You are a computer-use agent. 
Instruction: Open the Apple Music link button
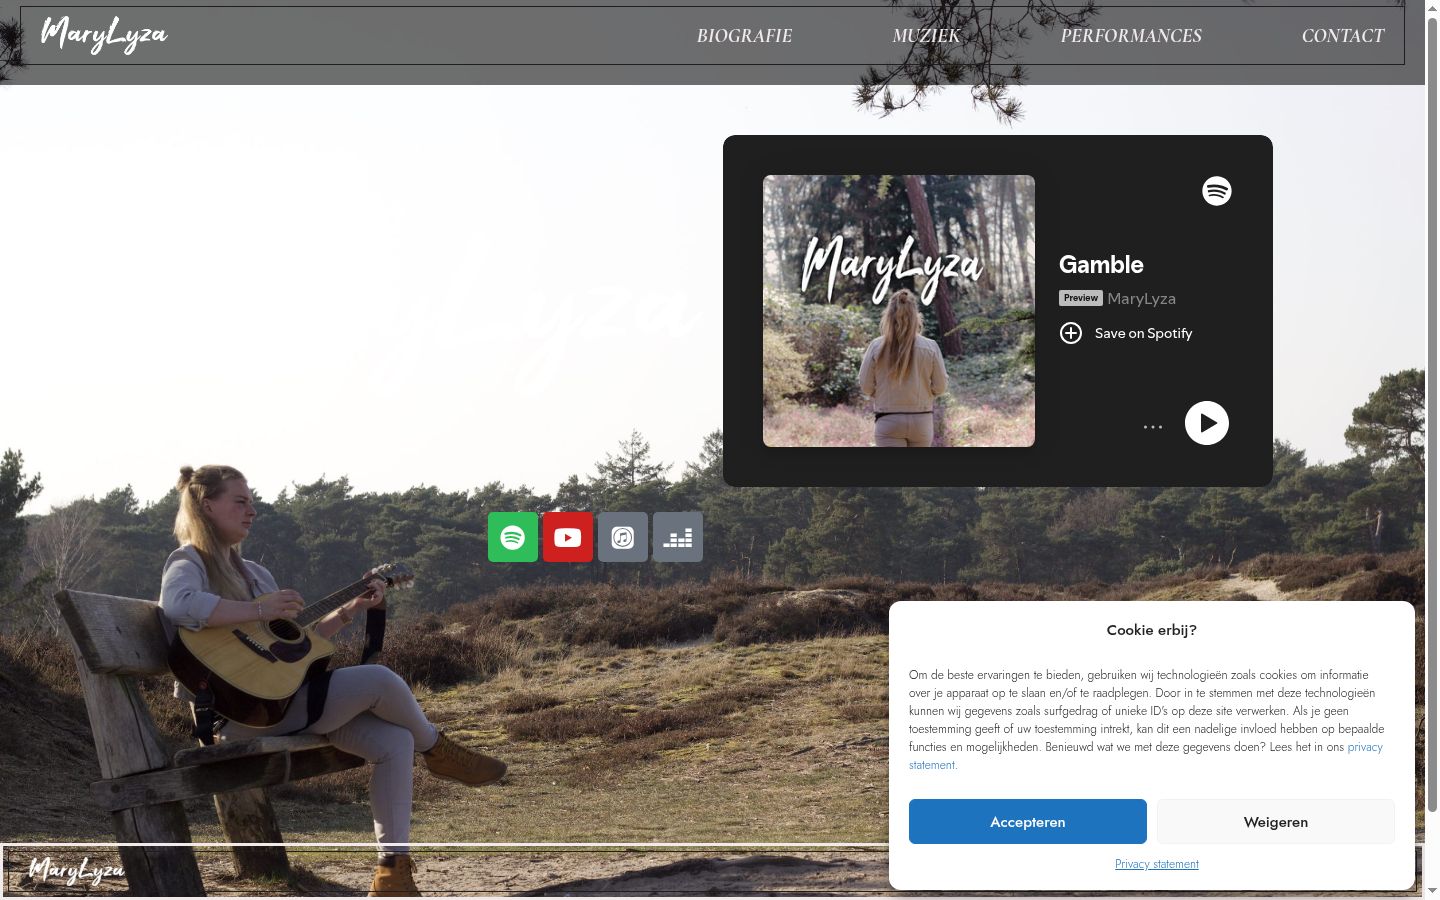tap(623, 537)
